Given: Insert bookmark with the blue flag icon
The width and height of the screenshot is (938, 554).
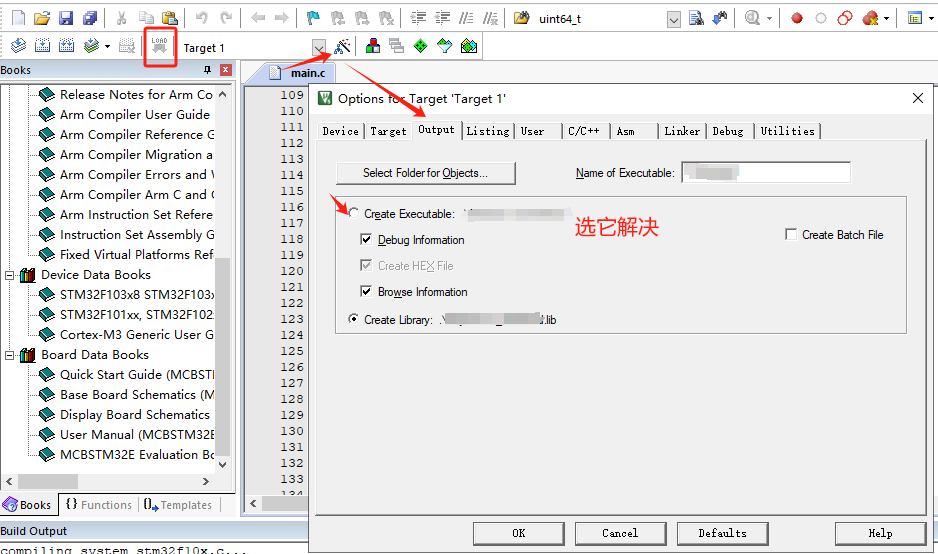Looking at the screenshot, I should [x=313, y=19].
